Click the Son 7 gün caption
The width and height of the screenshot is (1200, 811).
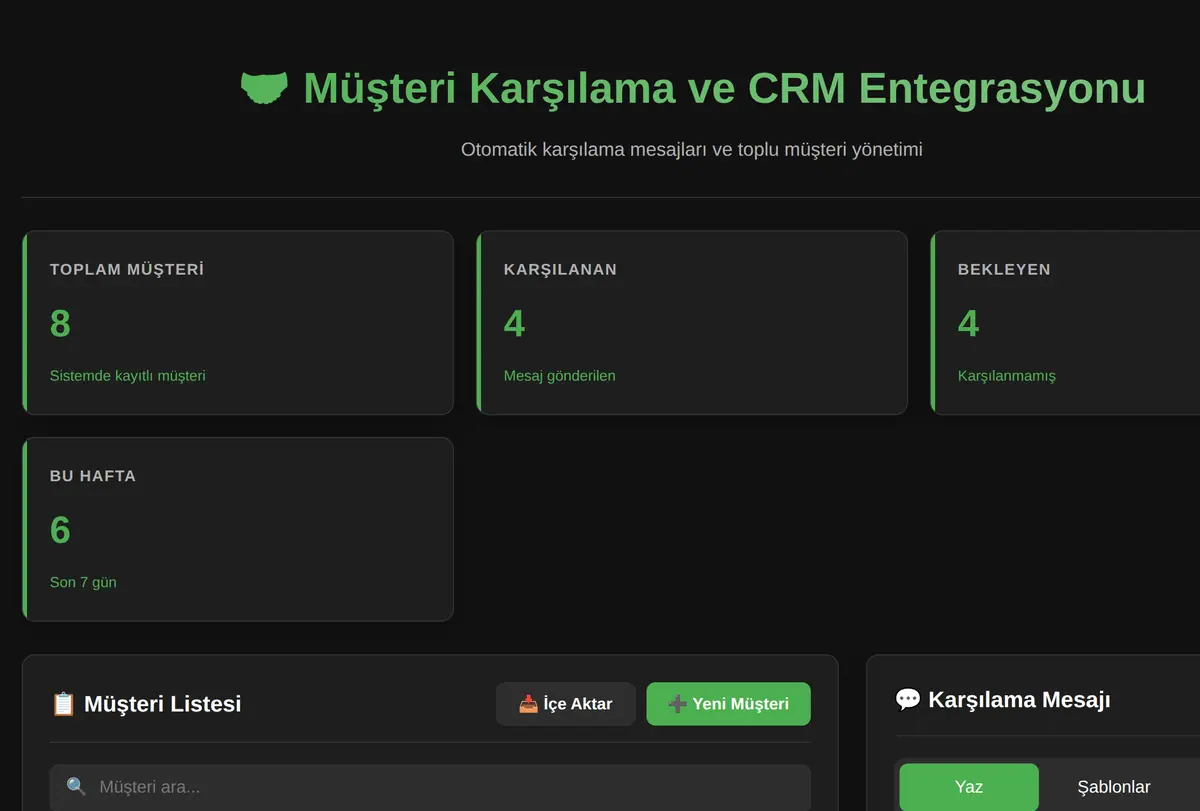click(x=83, y=582)
